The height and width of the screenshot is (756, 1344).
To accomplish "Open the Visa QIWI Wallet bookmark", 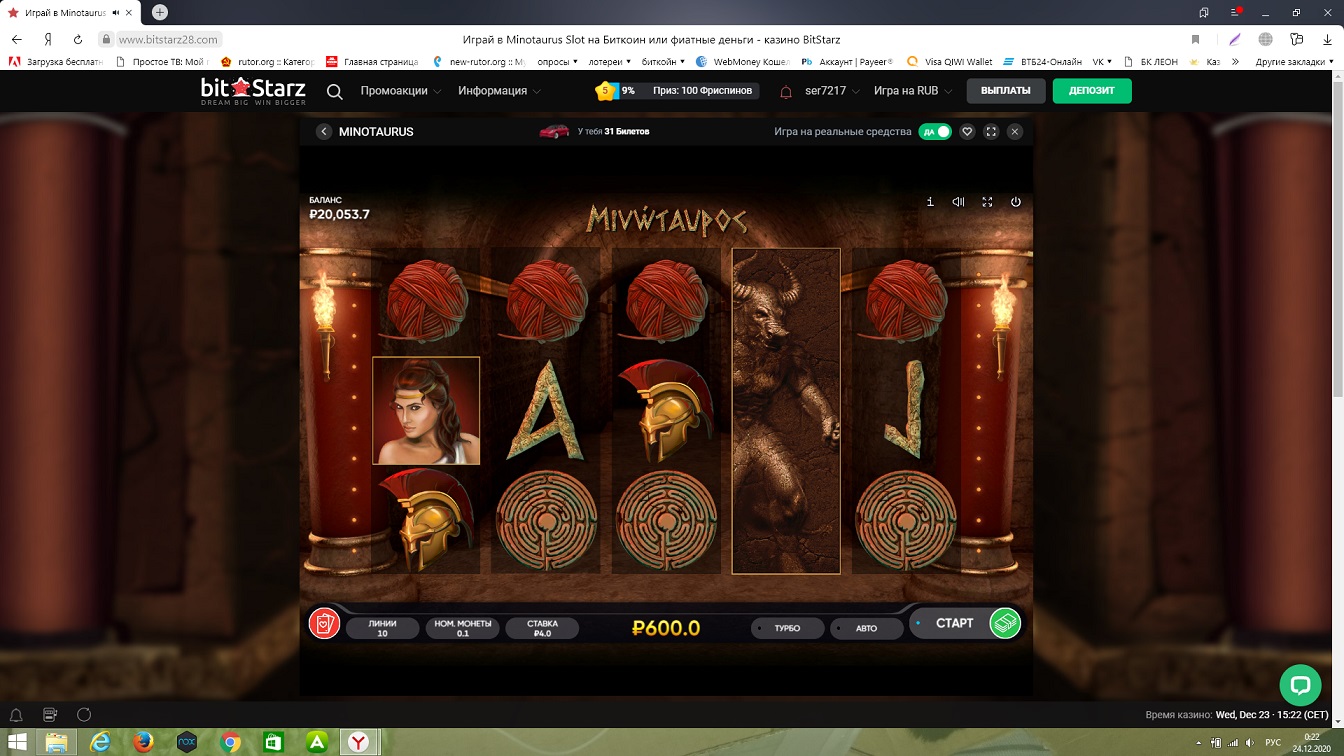I will (949, 62).
